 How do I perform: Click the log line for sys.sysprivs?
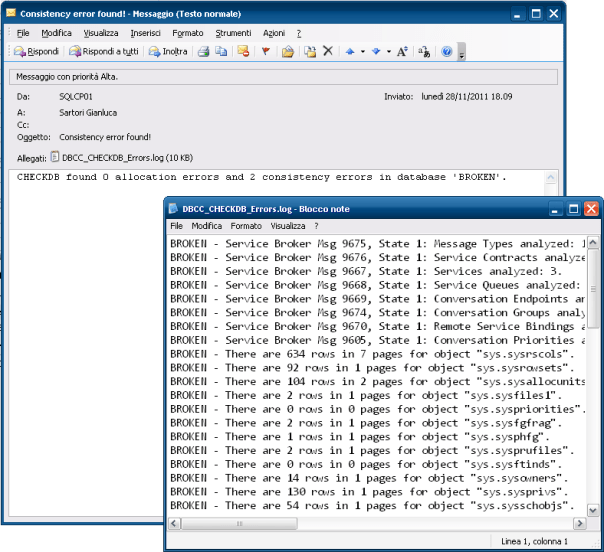tap(369, 492)
